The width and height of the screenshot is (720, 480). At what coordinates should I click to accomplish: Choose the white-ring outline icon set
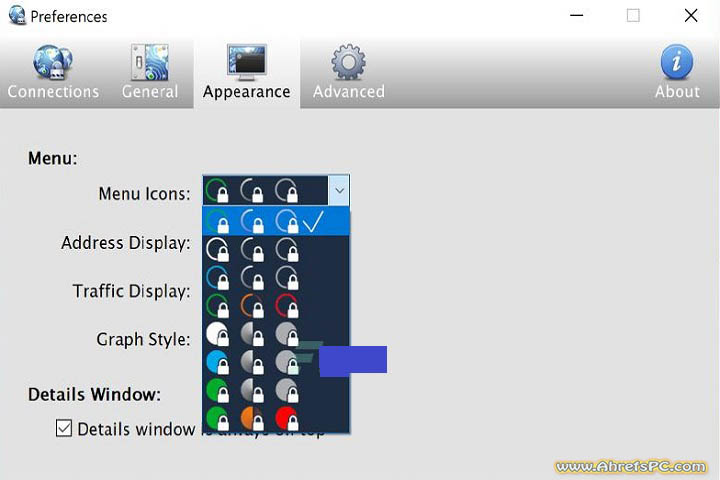pyautogui.click(x=276, y=249)
